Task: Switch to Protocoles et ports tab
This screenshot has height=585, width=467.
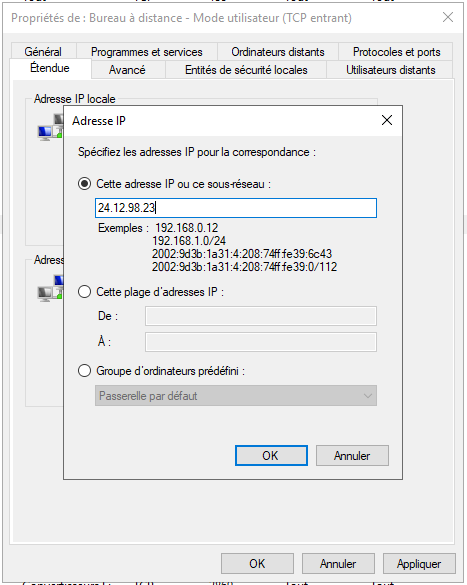Action: (x=397, y=51)
